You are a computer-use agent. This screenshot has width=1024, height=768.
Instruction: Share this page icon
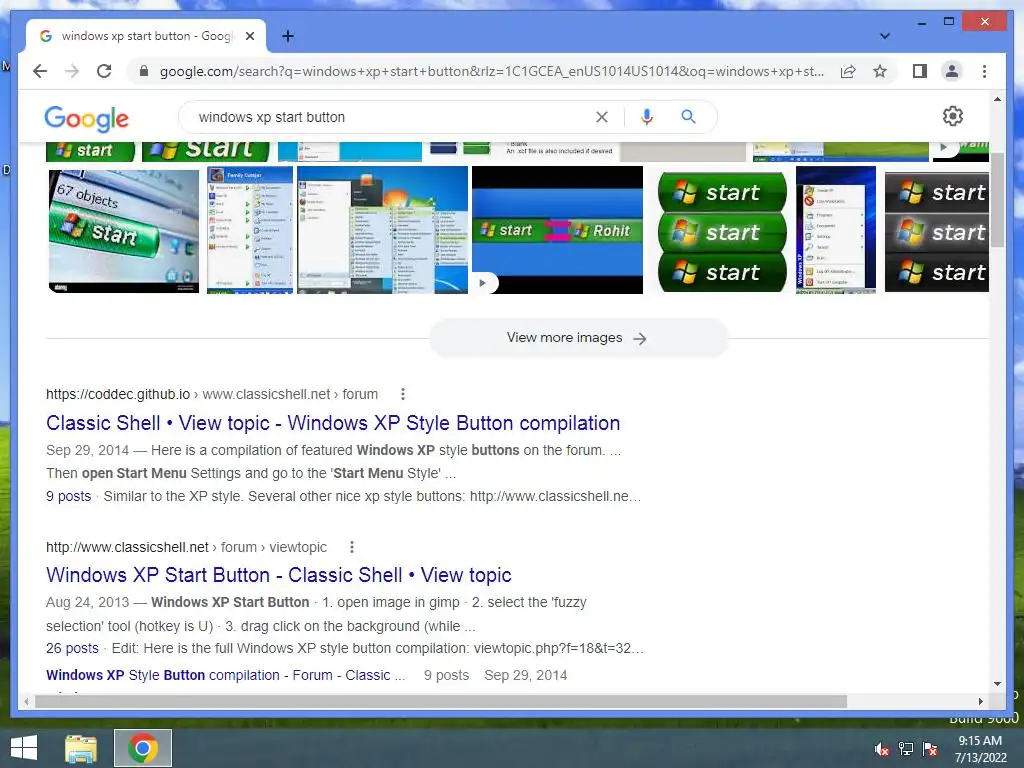[x=848, y=71]
